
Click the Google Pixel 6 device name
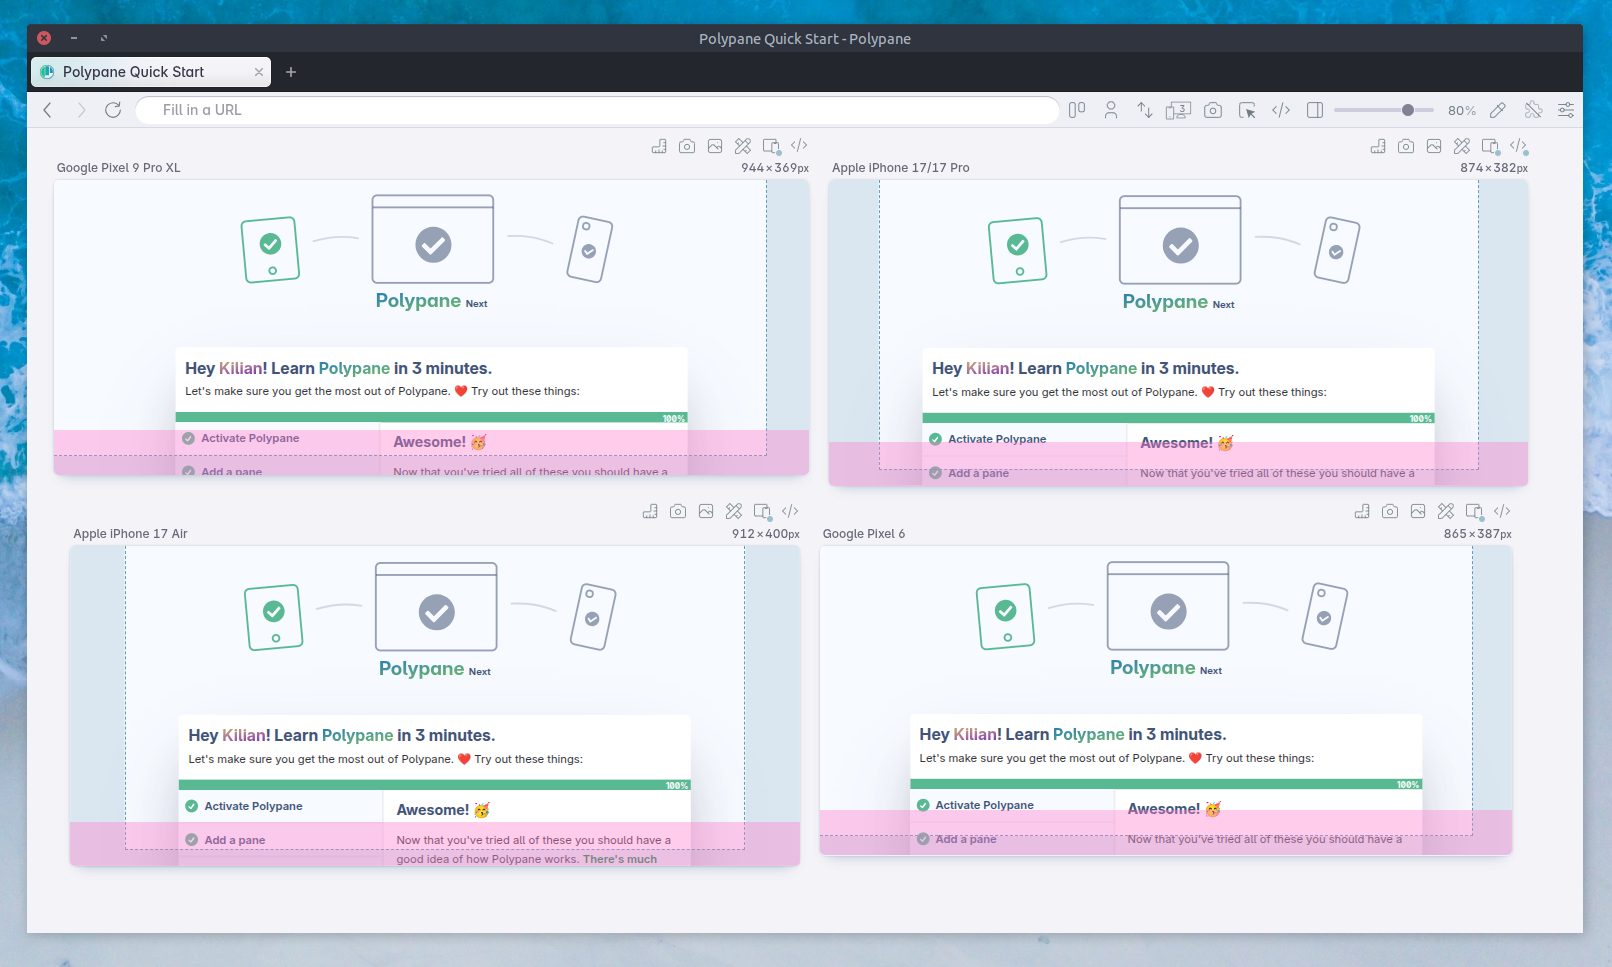864,534
